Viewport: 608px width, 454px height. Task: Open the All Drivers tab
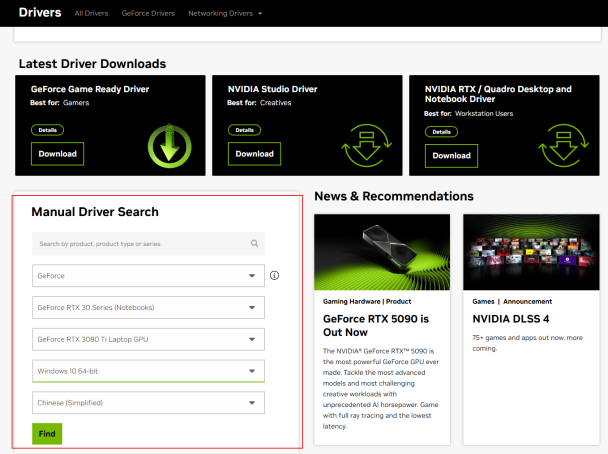pos(92,14)
